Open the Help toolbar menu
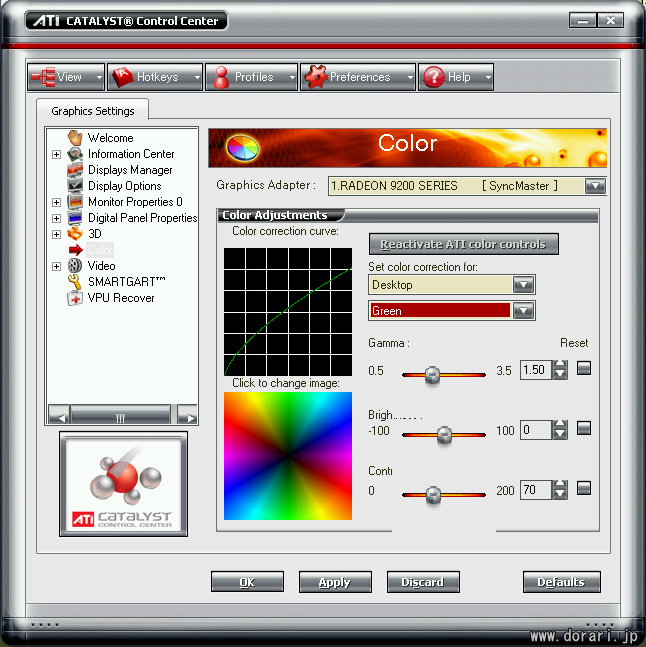The height and width of the screenshot is (647, 646). coord(456,77)
